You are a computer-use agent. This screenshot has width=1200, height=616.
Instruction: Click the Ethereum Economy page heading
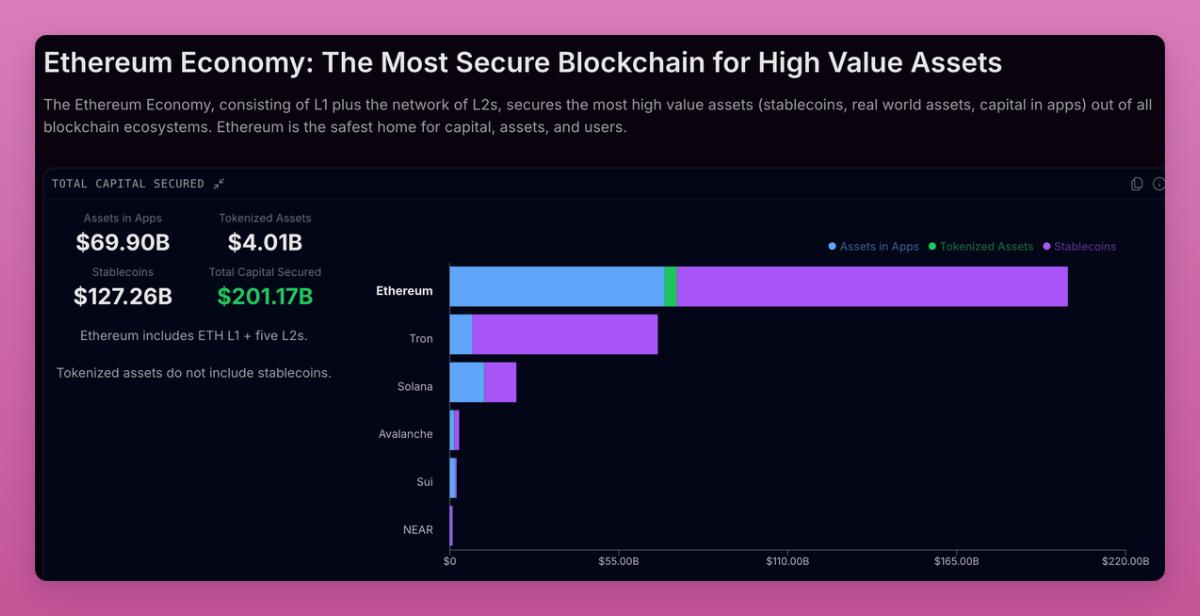point(522,63)
